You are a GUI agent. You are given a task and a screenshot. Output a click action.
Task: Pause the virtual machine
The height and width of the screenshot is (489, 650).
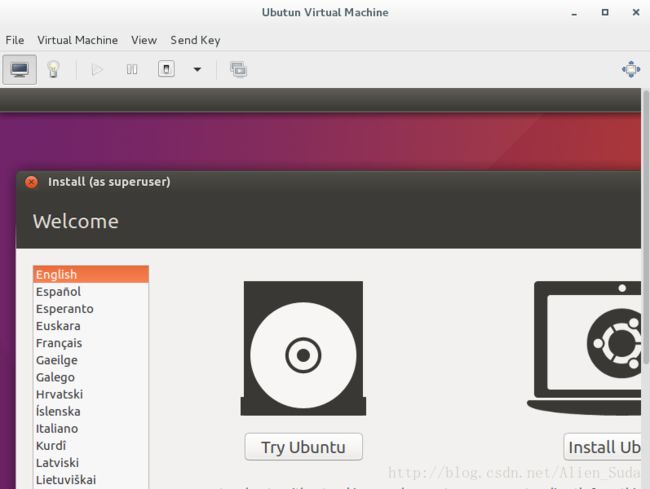132,70
